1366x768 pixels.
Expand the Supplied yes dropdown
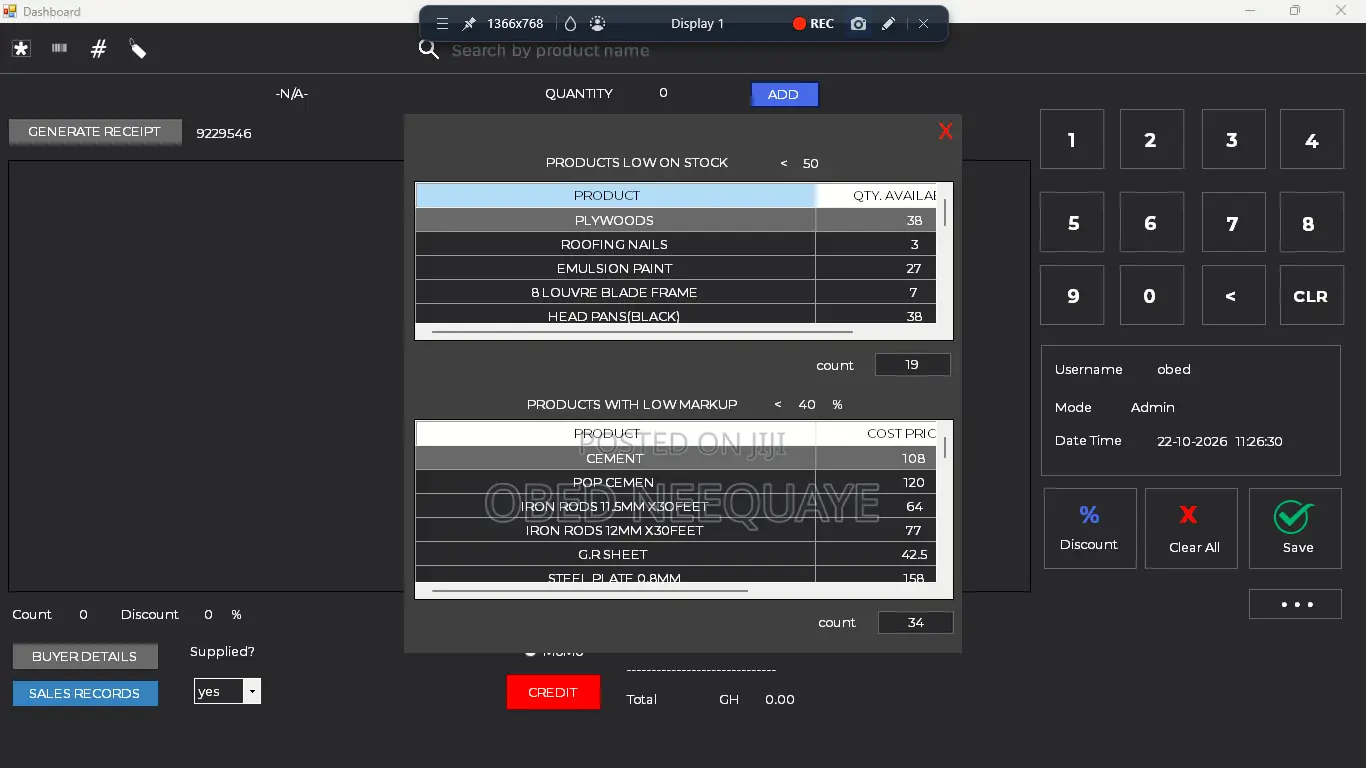(252, 691)
